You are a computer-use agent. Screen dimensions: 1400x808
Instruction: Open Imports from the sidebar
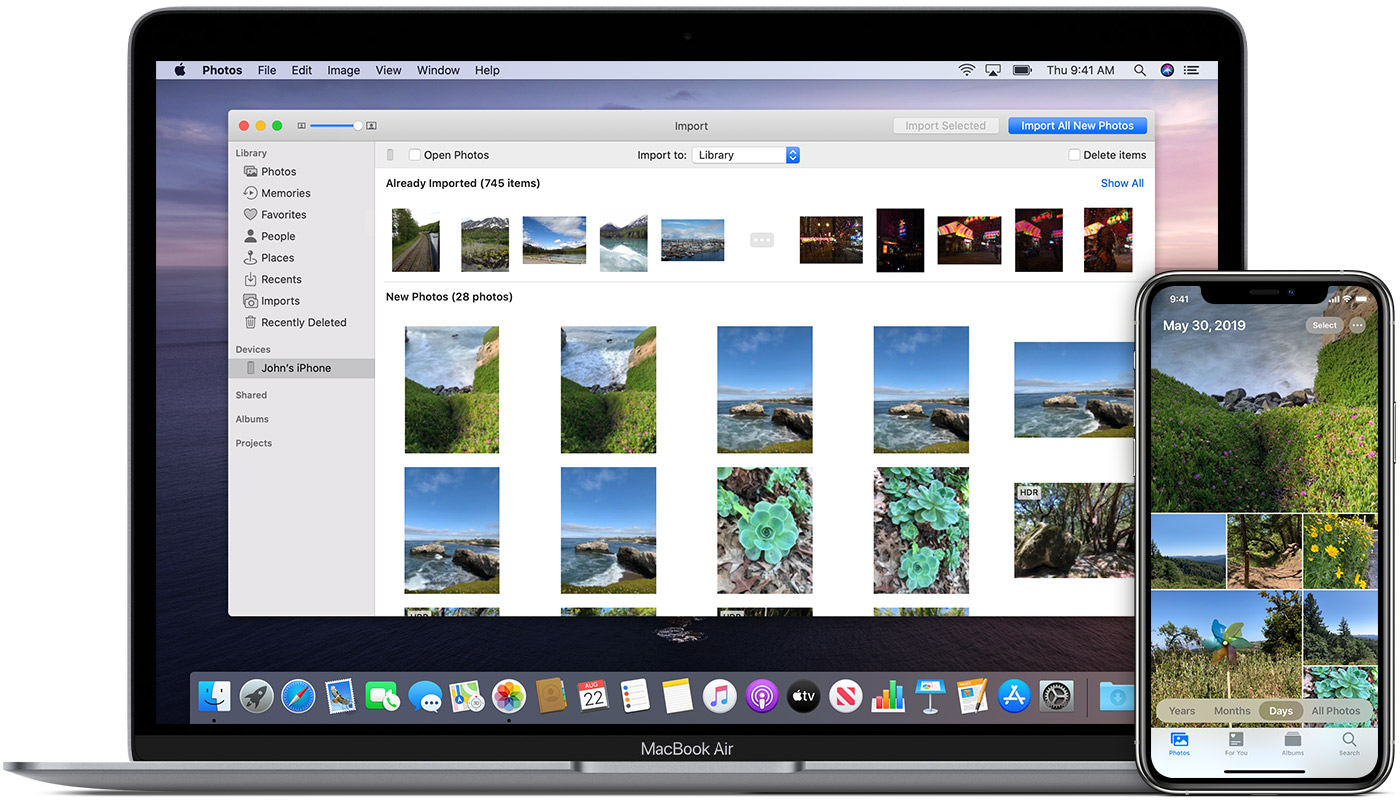[x=280, y=300]
